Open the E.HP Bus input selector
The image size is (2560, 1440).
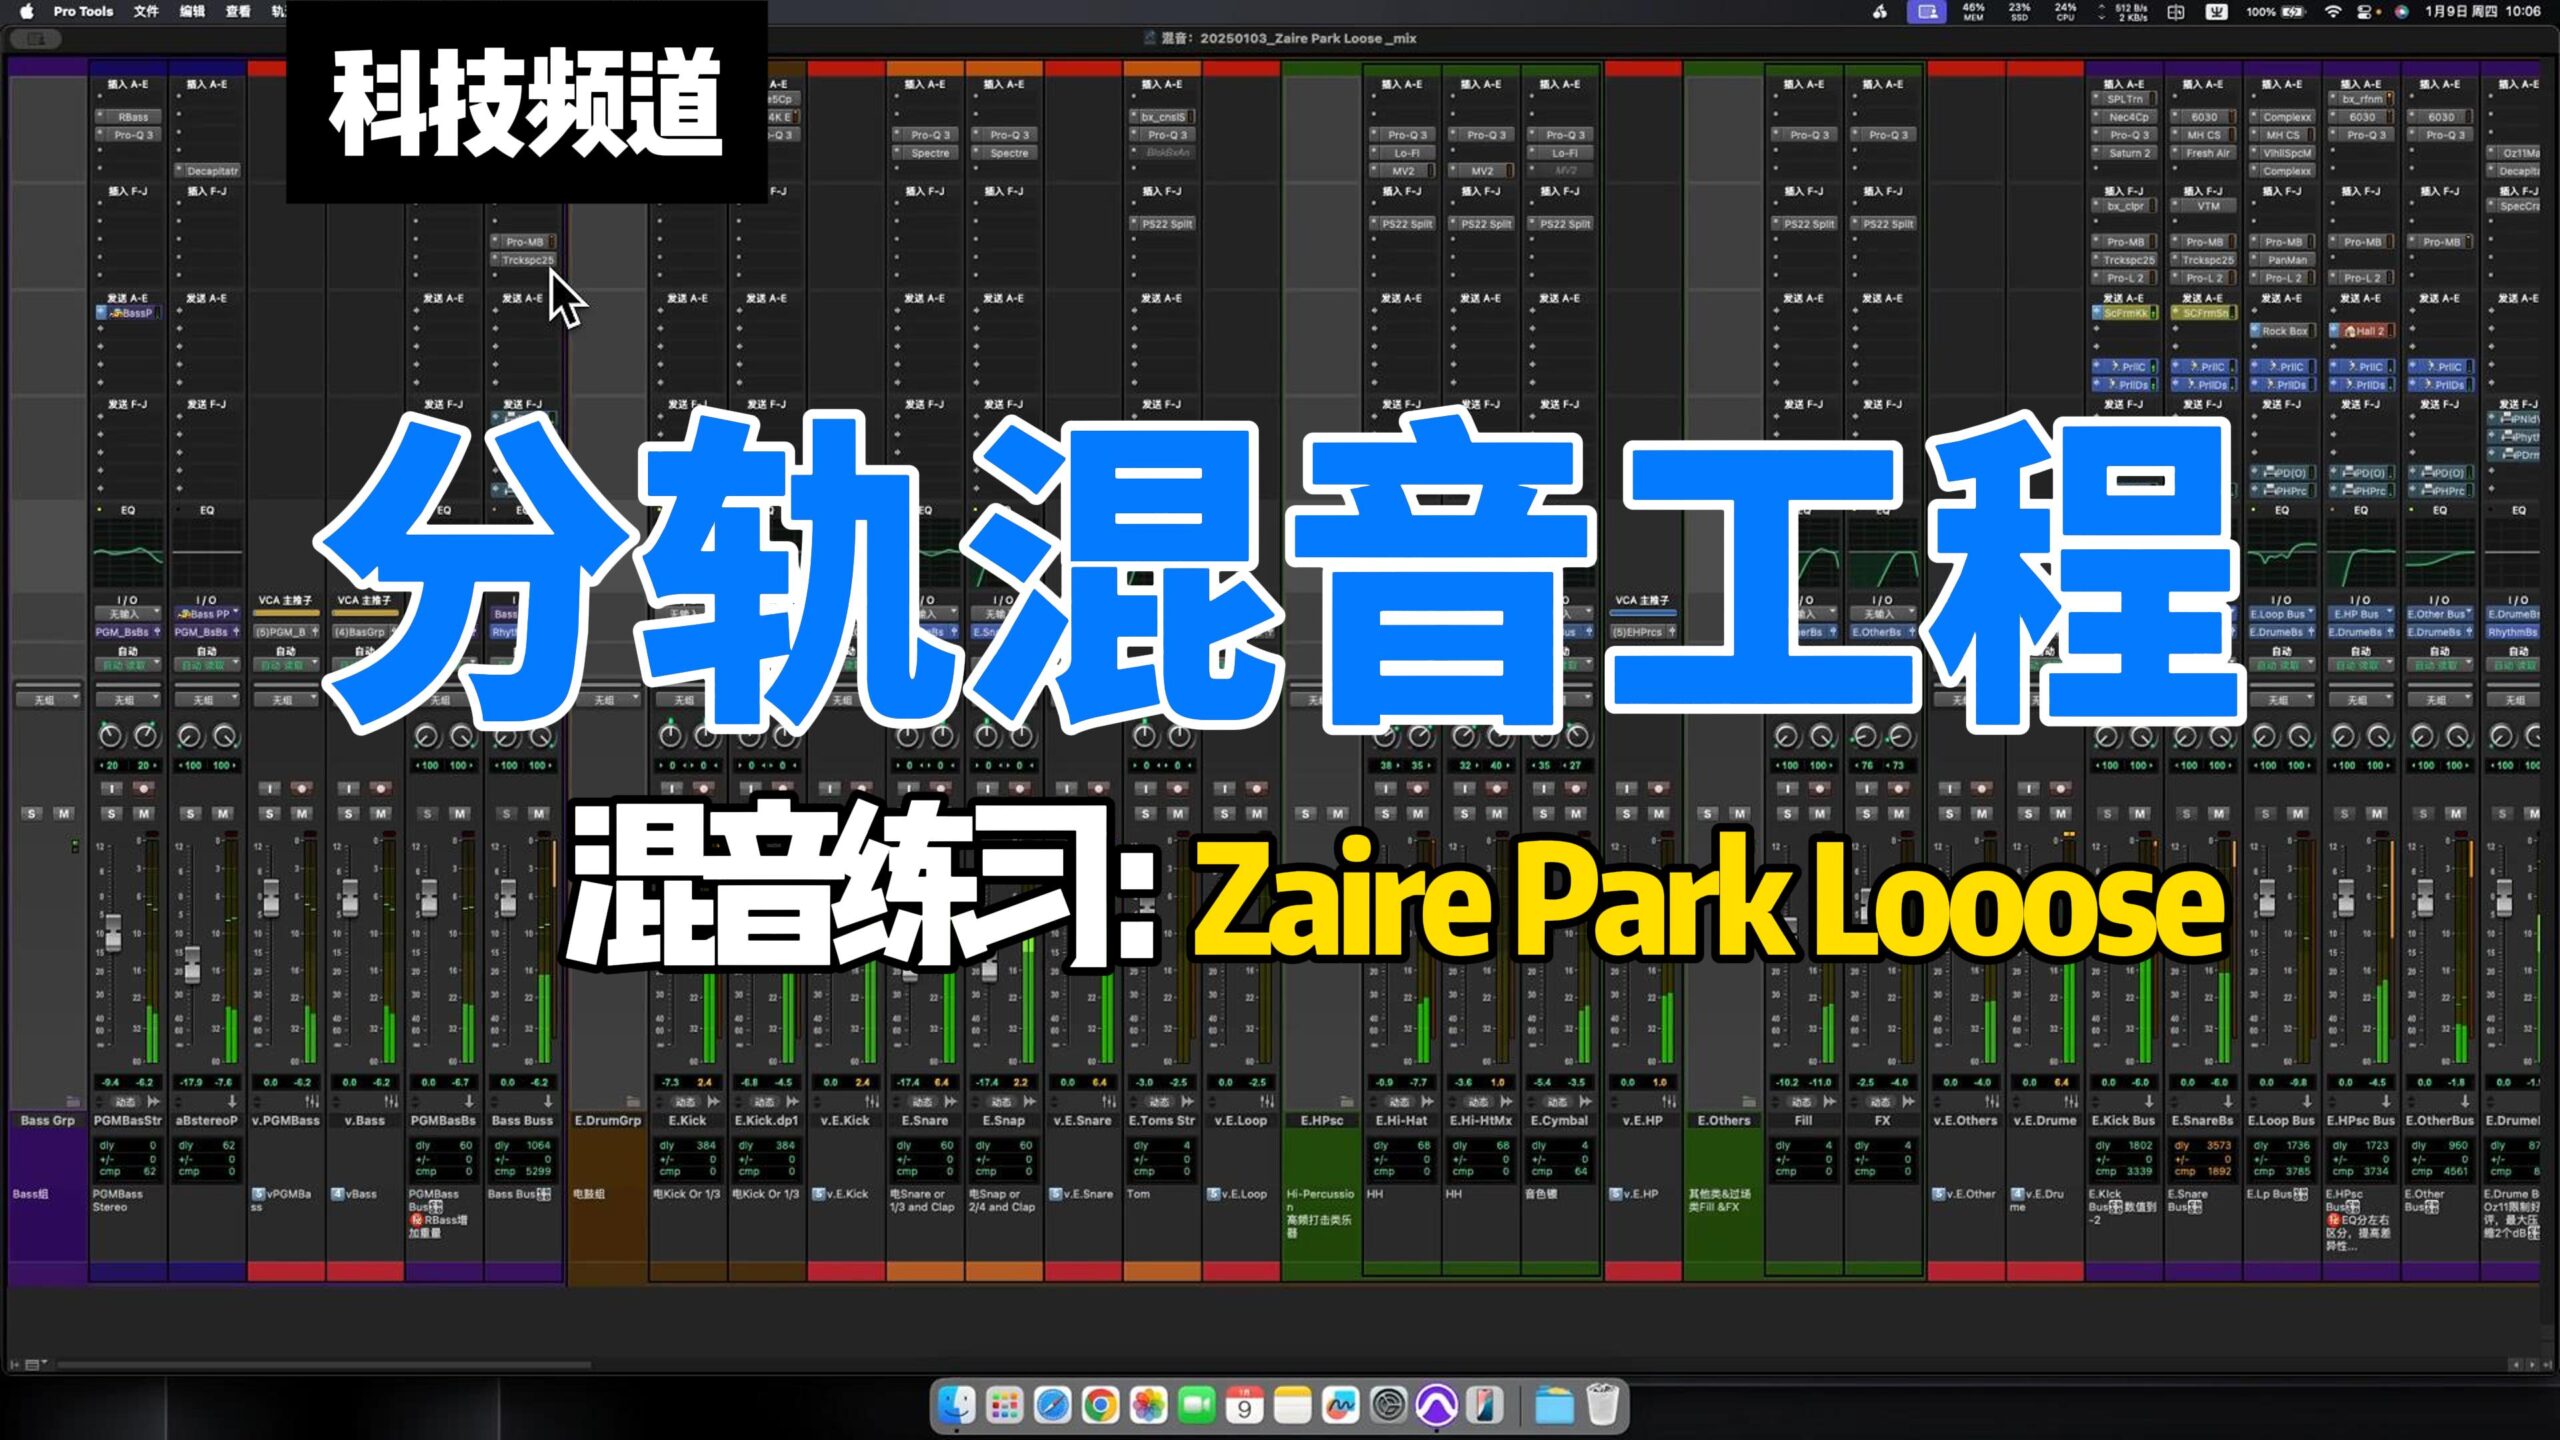click(2360, 614)
